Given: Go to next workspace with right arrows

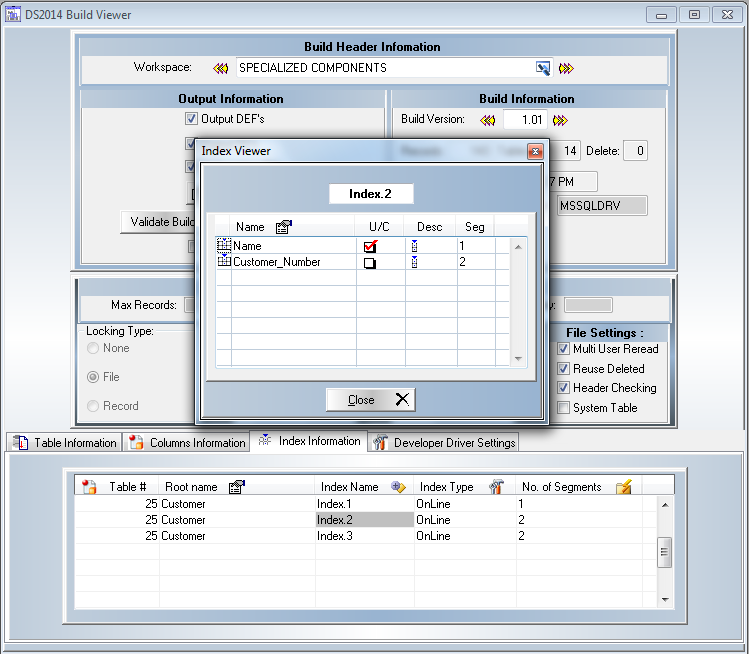Looking at the screenshot, I should (x=566, y=68).
